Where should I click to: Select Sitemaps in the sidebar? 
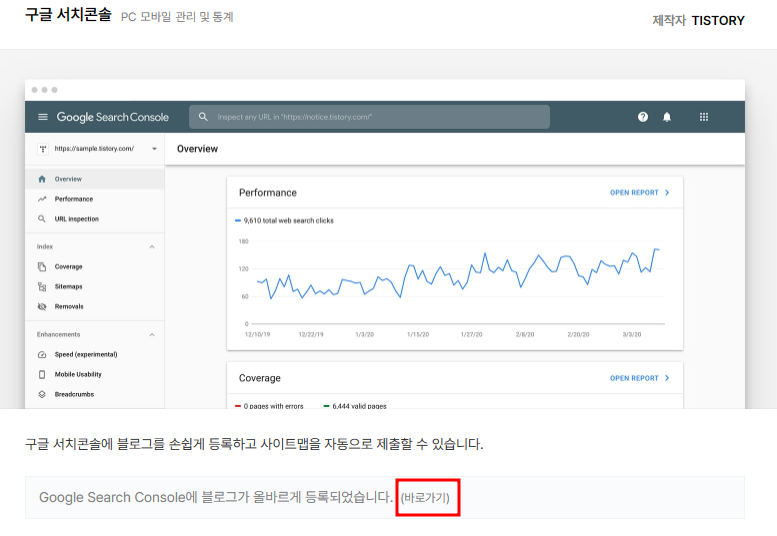[95, 286]
